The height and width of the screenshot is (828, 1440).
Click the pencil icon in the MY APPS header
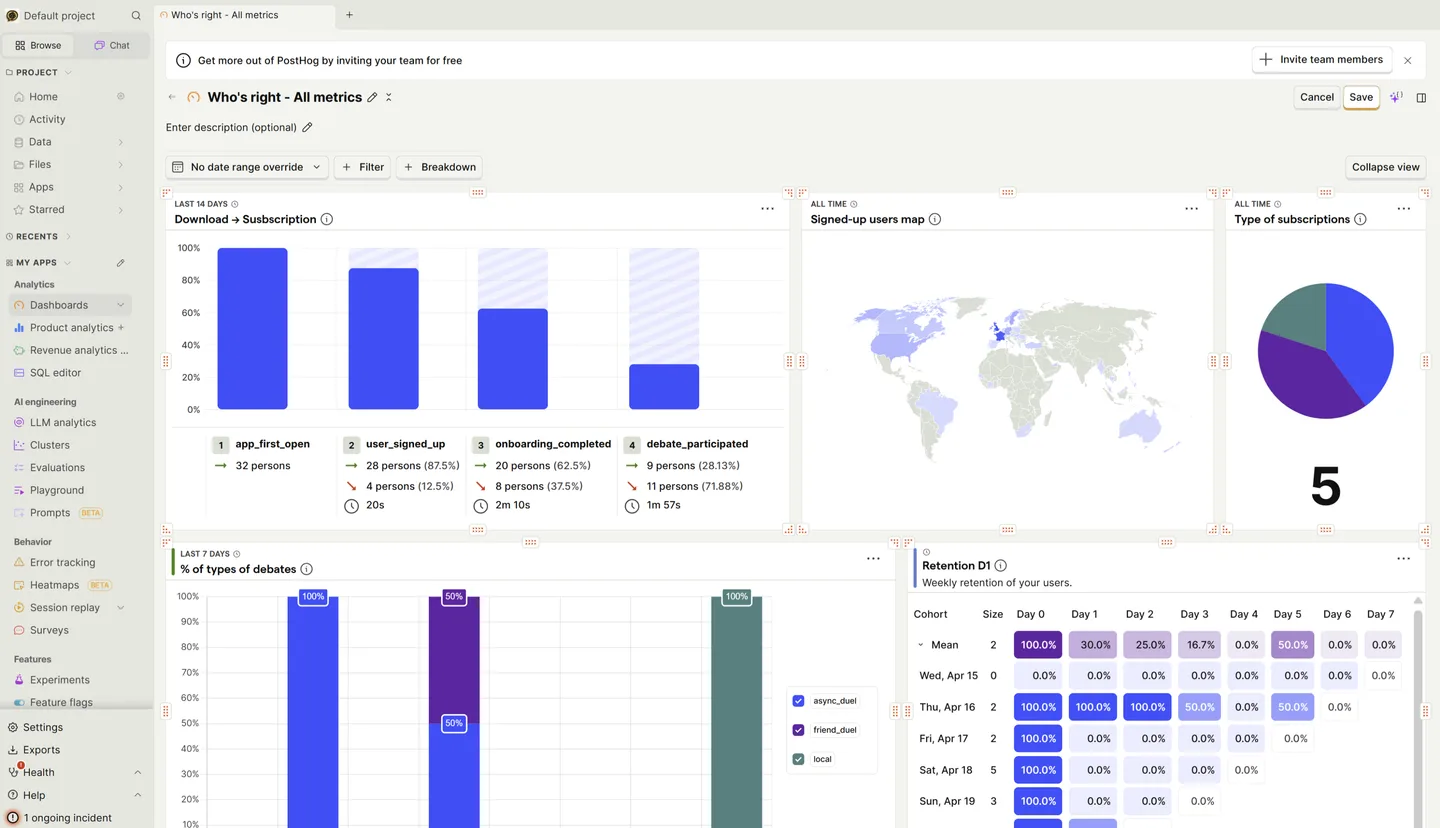[121, 263]
